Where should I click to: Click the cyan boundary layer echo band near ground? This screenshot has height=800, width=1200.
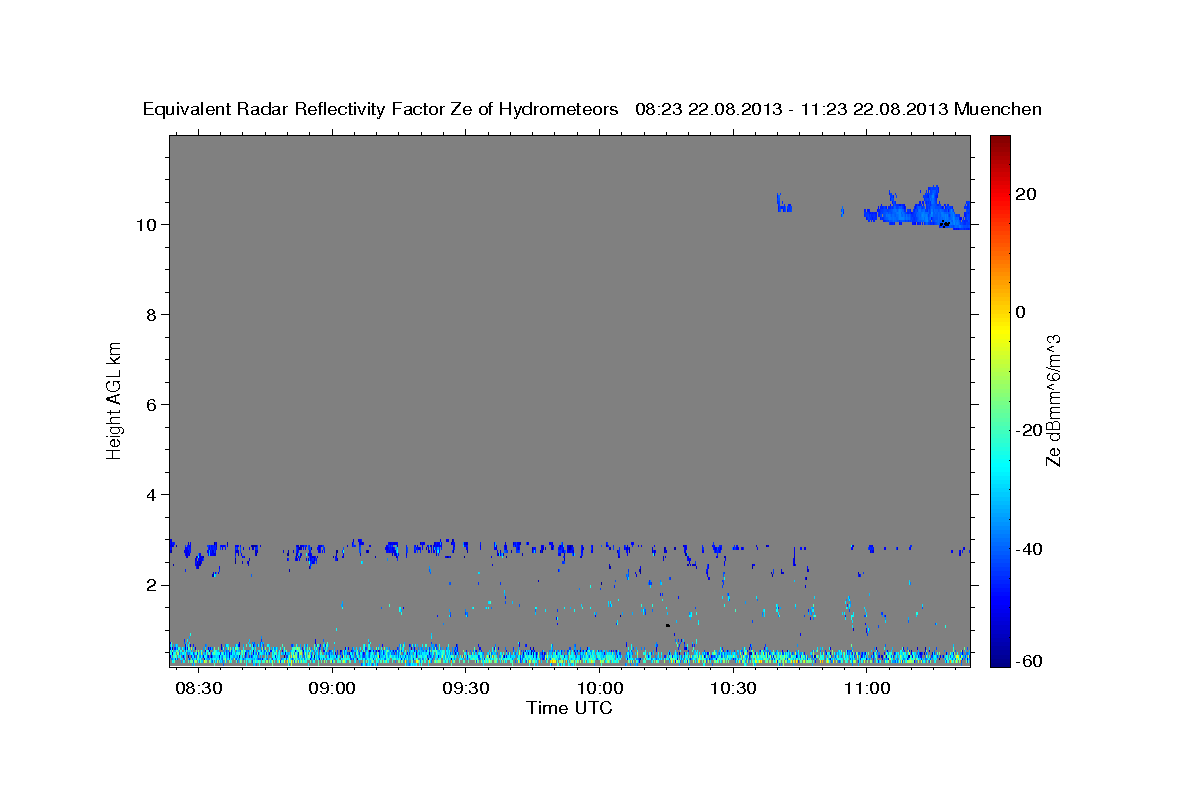tap(570, 655)
